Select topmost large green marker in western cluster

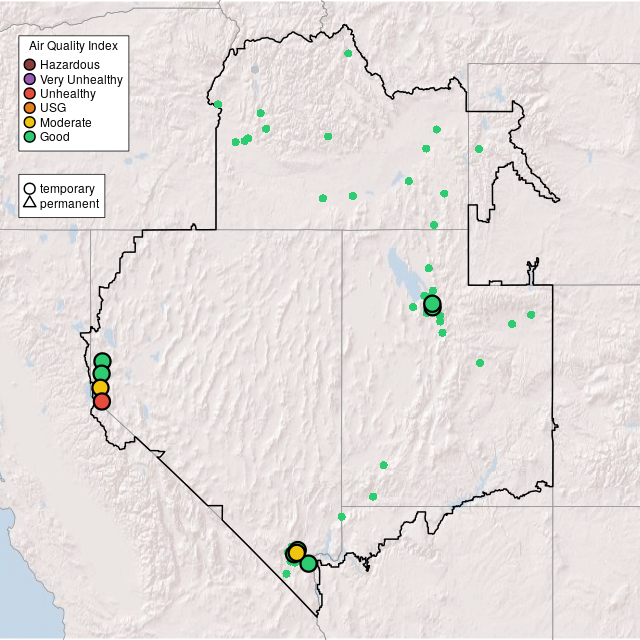pyautogui.click(x=102, y=361)
